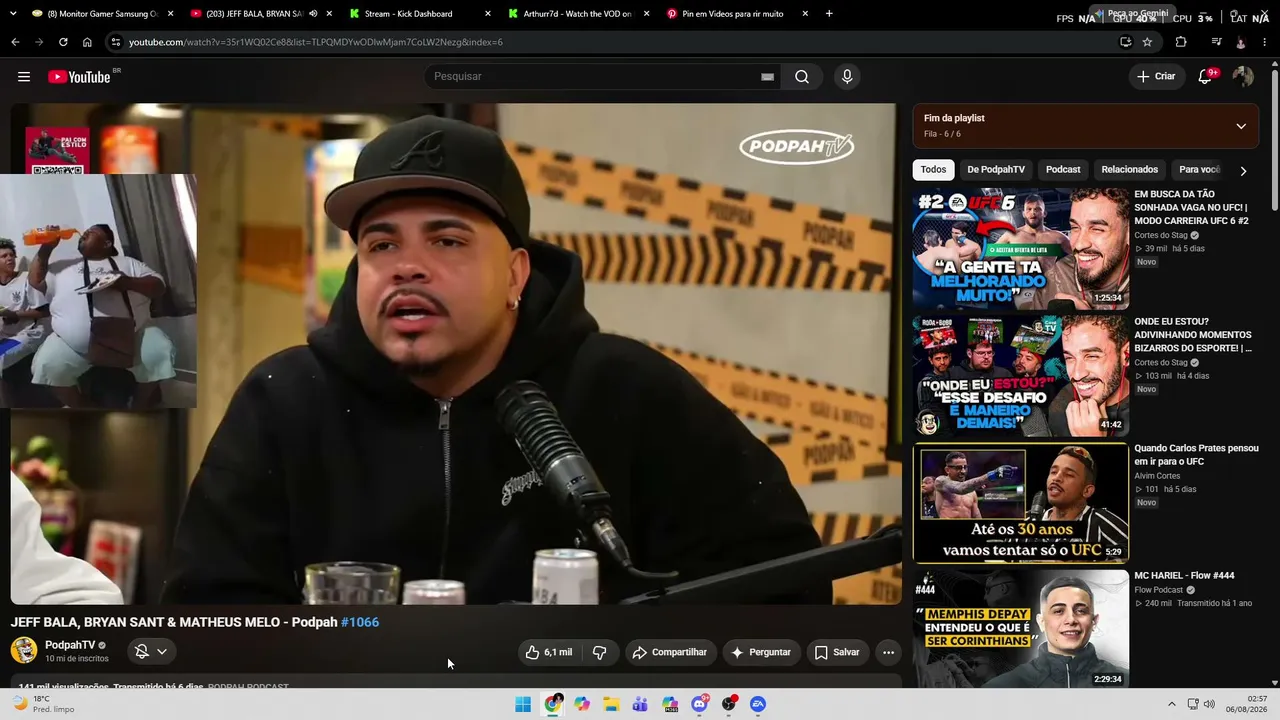Open the #1066 hashtag link
This screenshot has width=1280, height=720.
pos(360,622)
